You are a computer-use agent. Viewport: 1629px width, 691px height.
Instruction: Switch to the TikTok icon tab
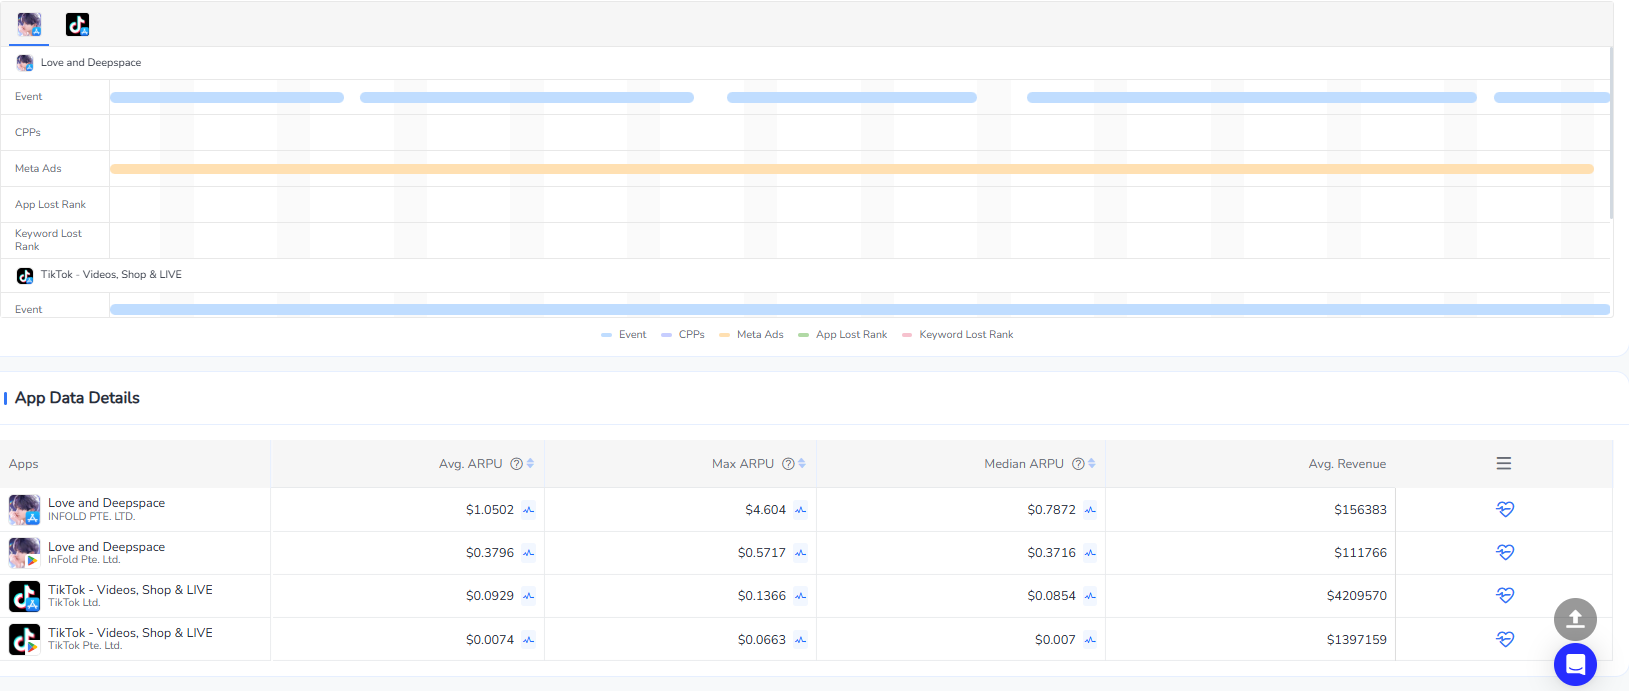(77, 24)
